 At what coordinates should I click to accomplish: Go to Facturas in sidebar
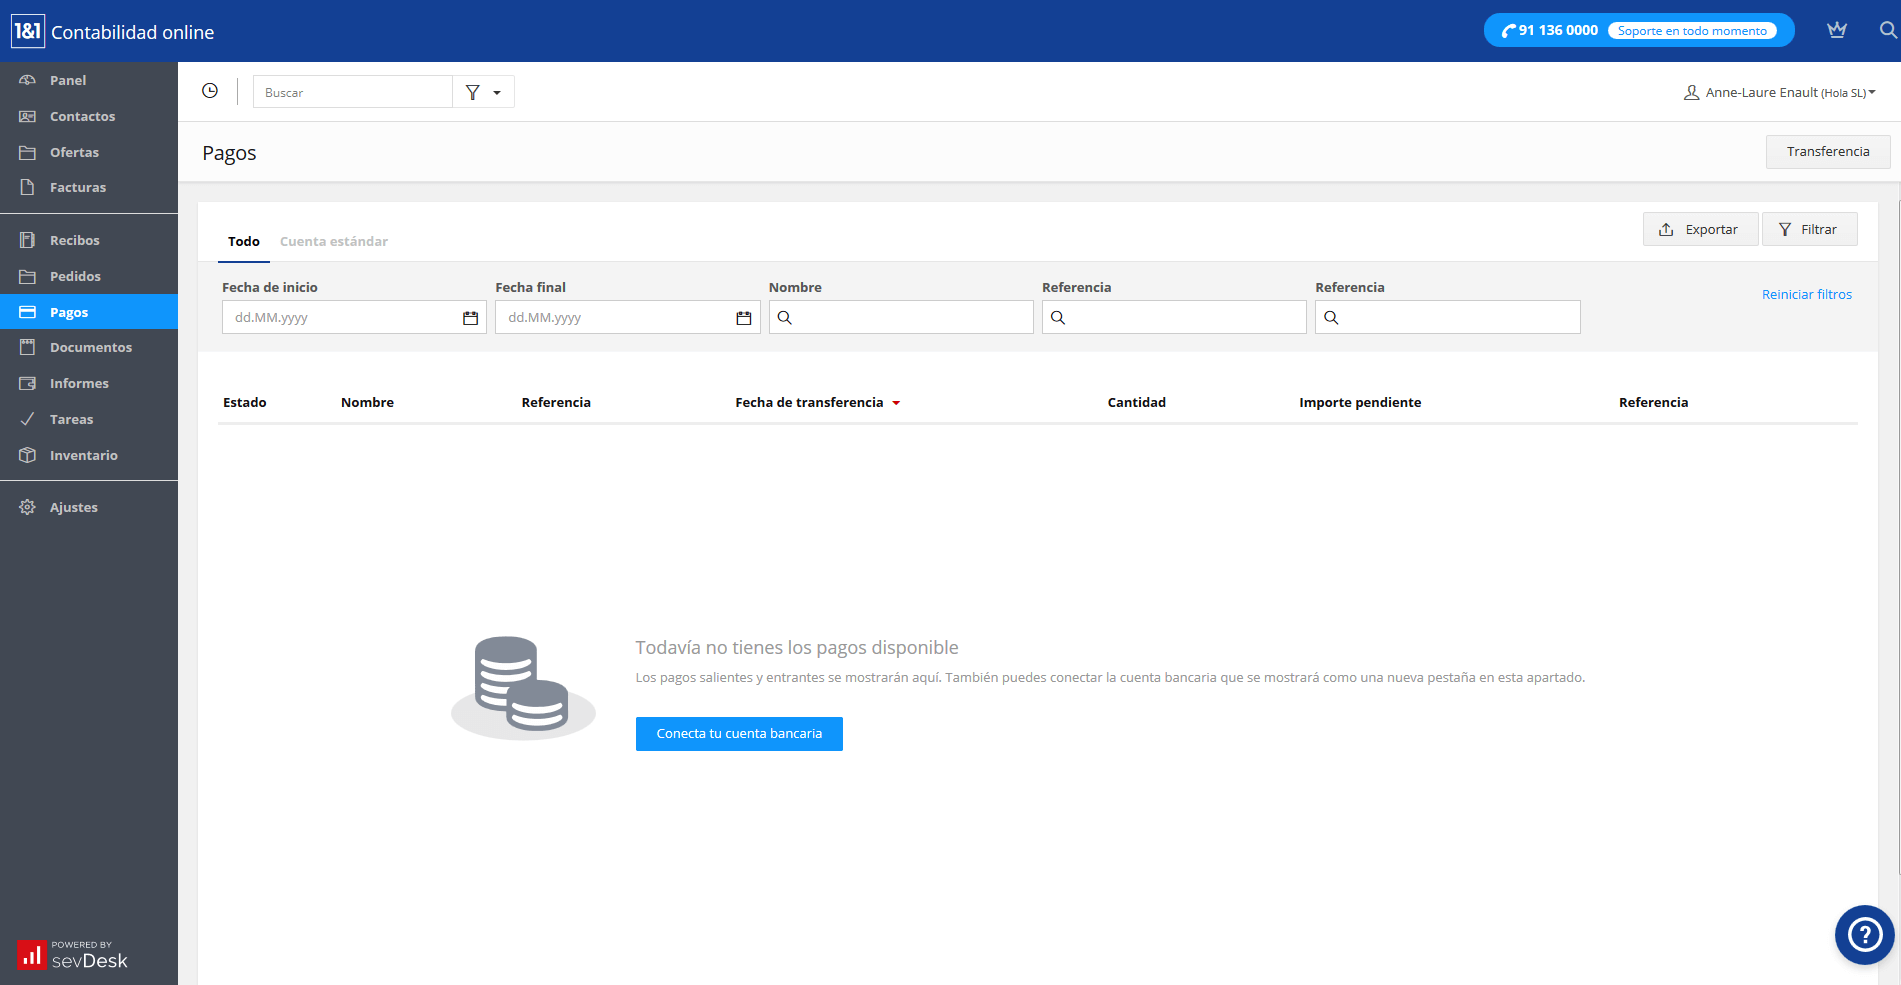click(77, 187)
